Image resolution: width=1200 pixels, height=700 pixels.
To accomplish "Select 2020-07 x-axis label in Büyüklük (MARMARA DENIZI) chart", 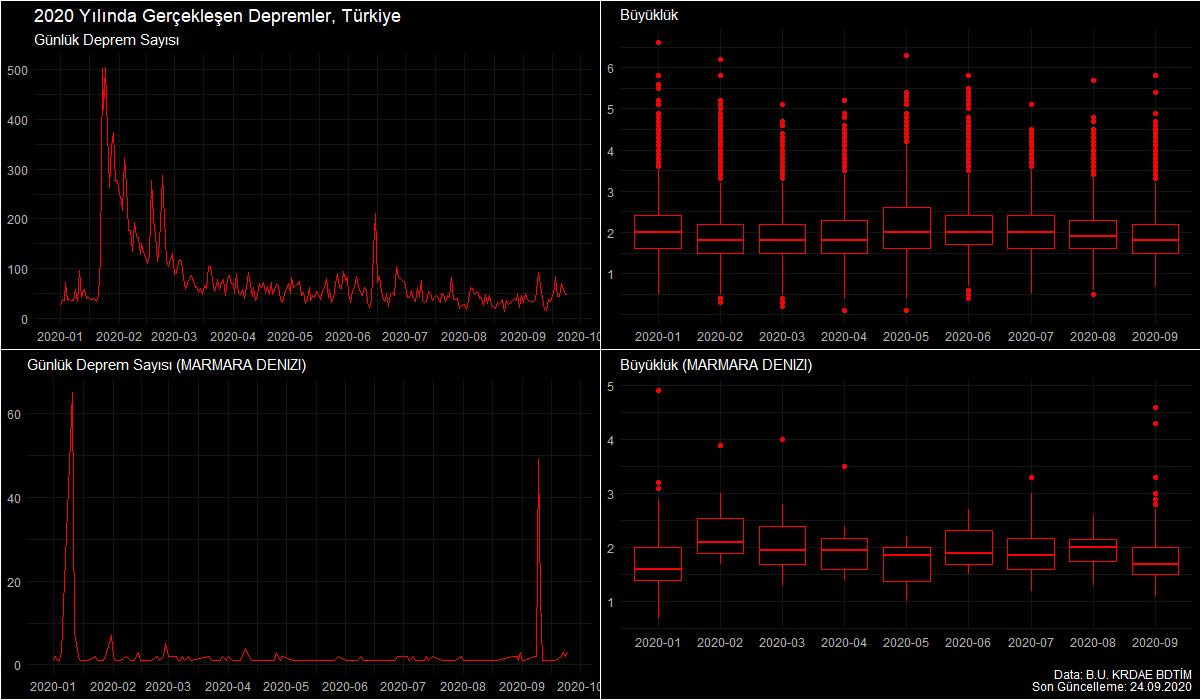I will coord(1031,641).
